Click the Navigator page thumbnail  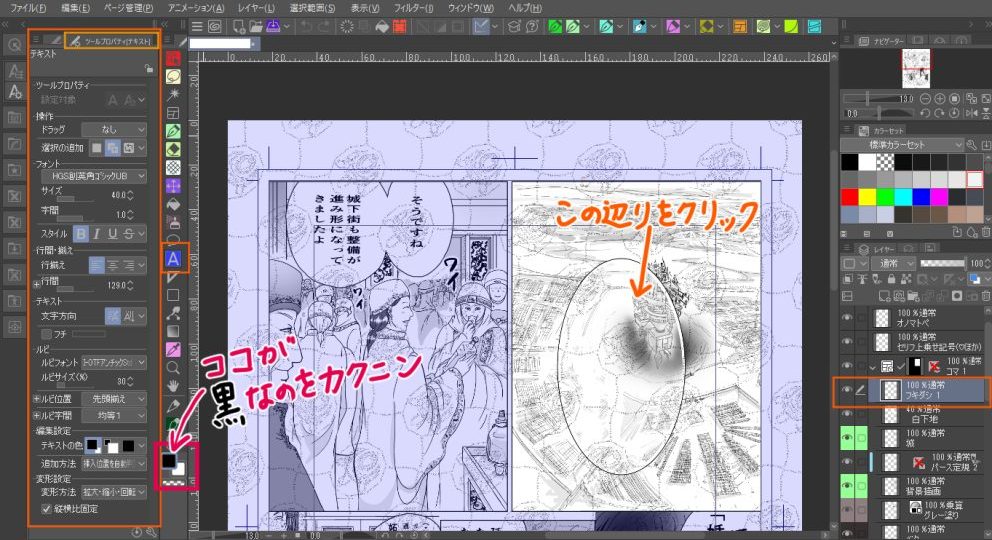coord(915,68)
